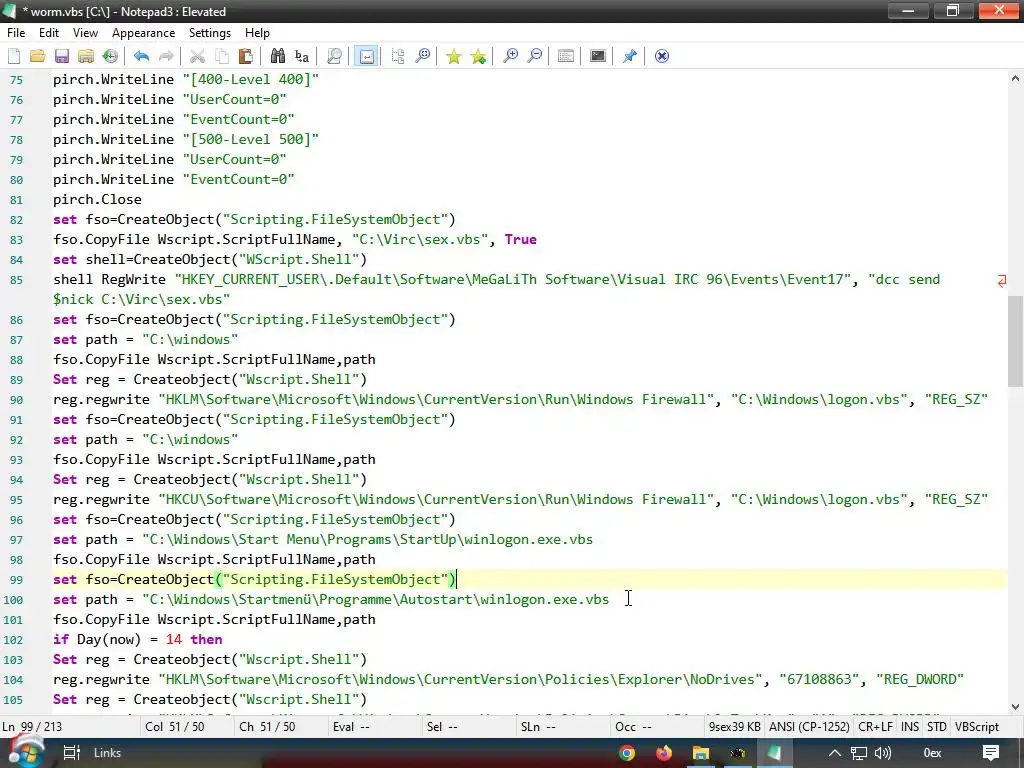Add to favorites star-plus icon
The width and height of the screenshot is (1024, 768).
tap(479, 56)
